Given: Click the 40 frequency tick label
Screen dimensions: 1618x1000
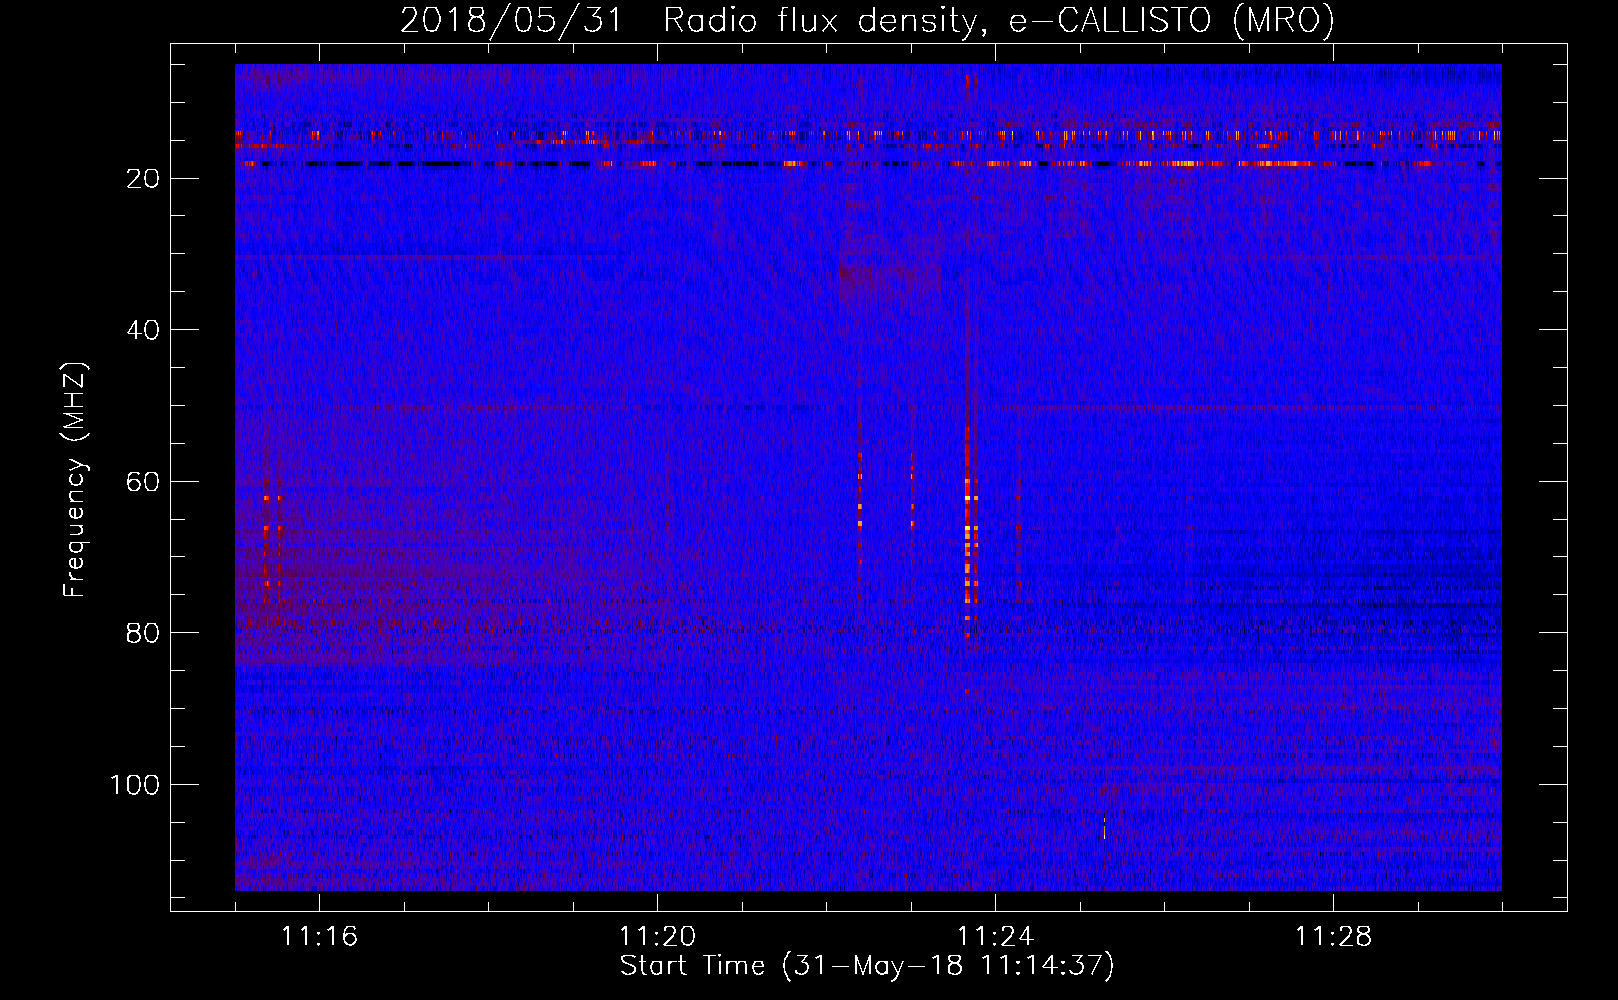Looking at the screenshot, I should click(x=143, y=330).
